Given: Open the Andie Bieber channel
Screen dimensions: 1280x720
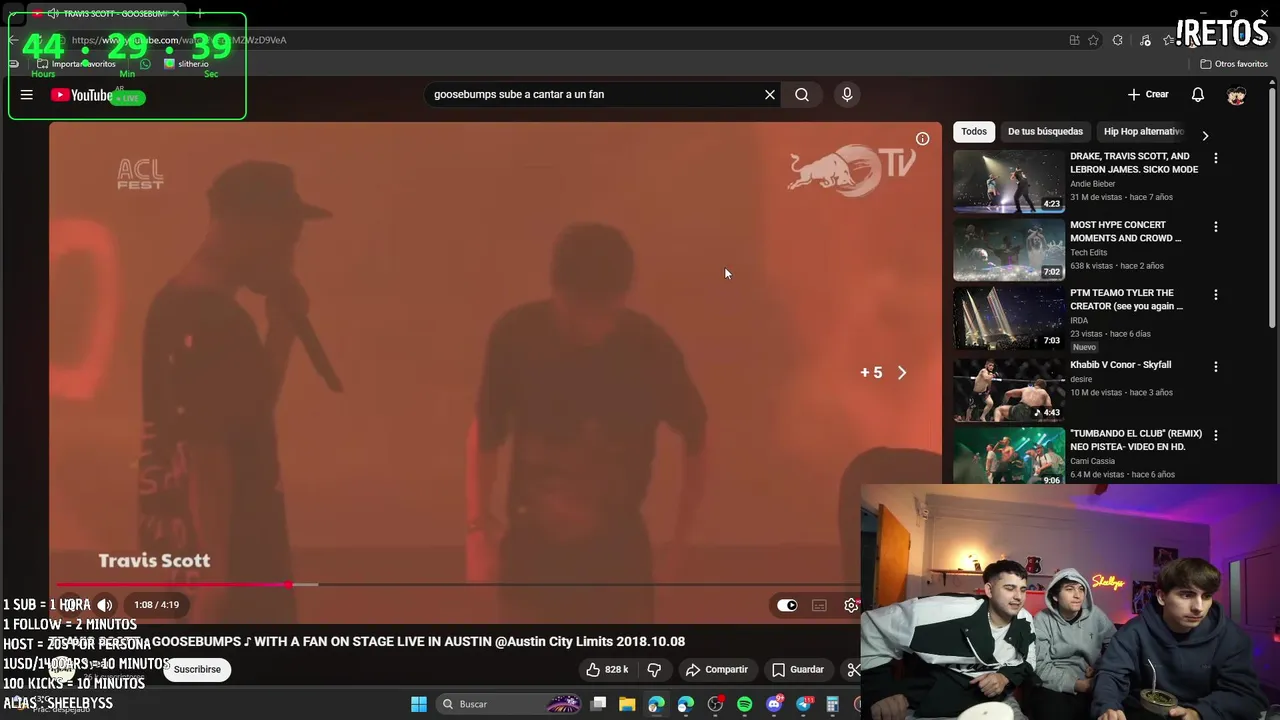Looking at the screenshot, I should click(1092, 184).
